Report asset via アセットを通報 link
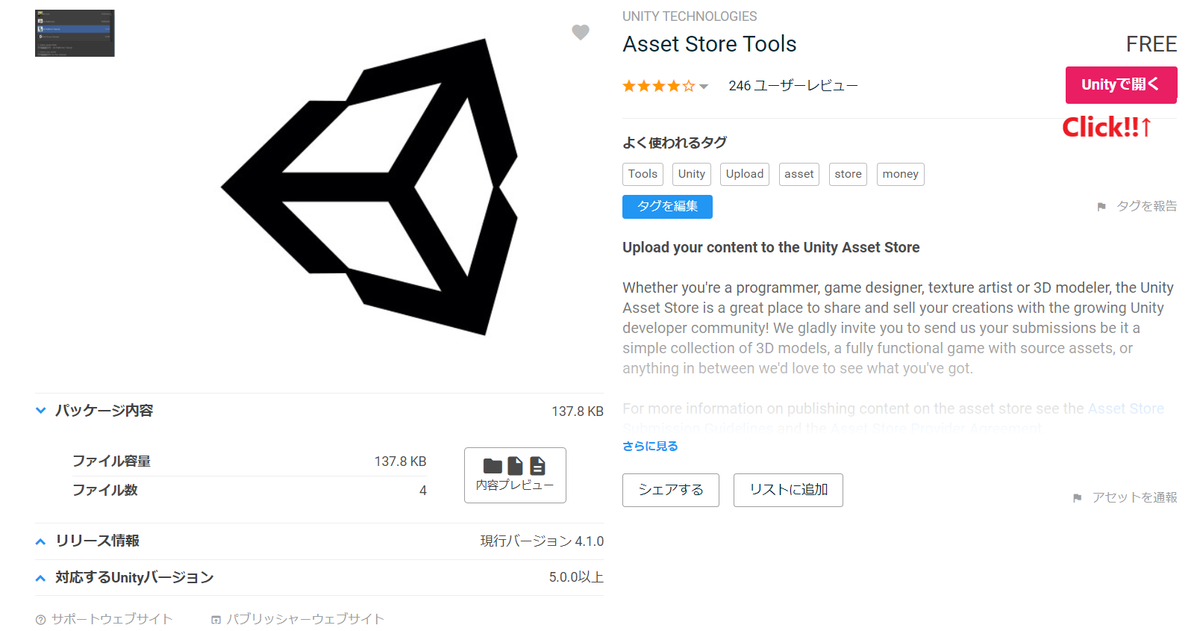 pyautogui.click(x=1135, y=498)
